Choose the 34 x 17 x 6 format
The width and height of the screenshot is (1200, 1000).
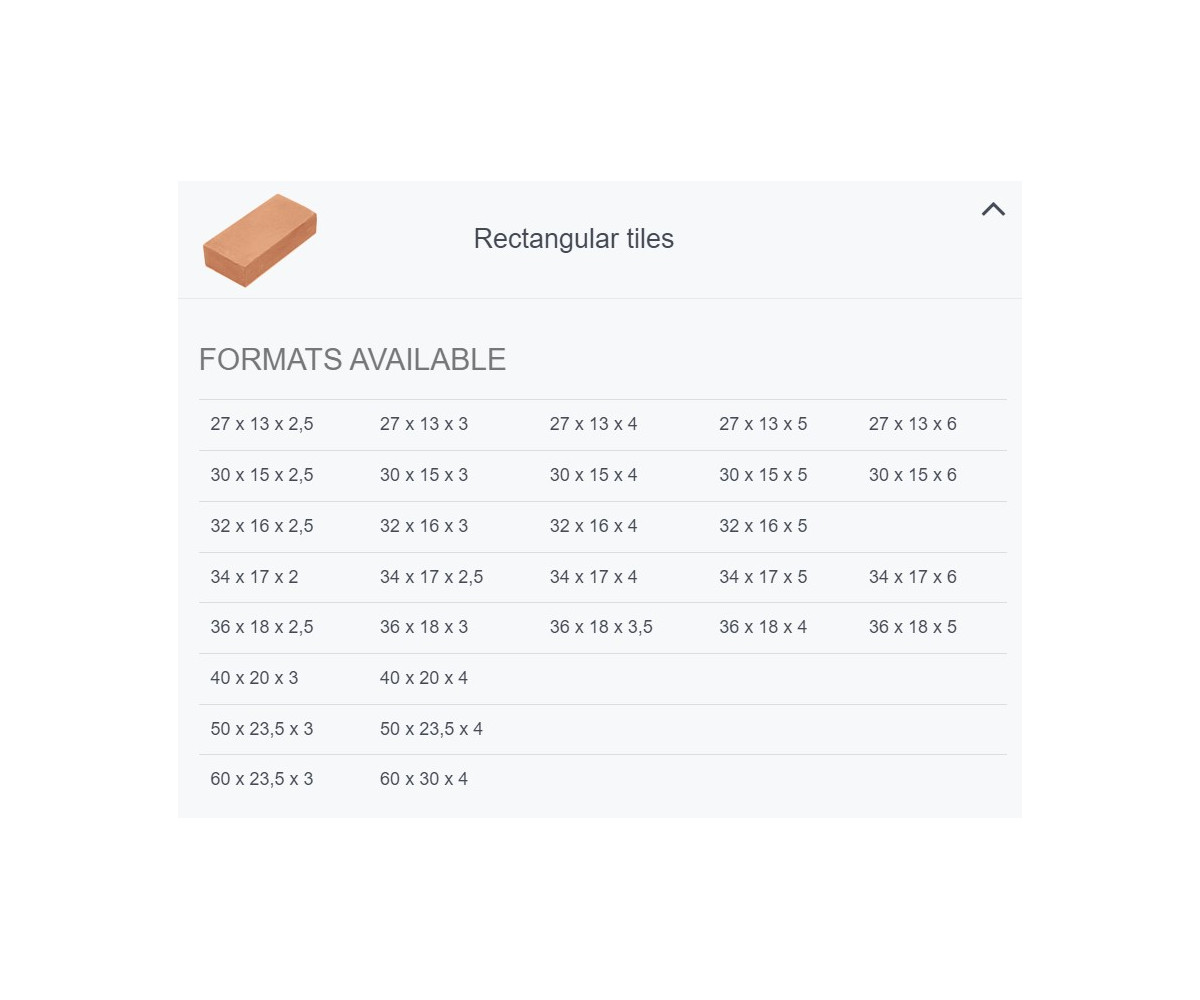[912, 577]
